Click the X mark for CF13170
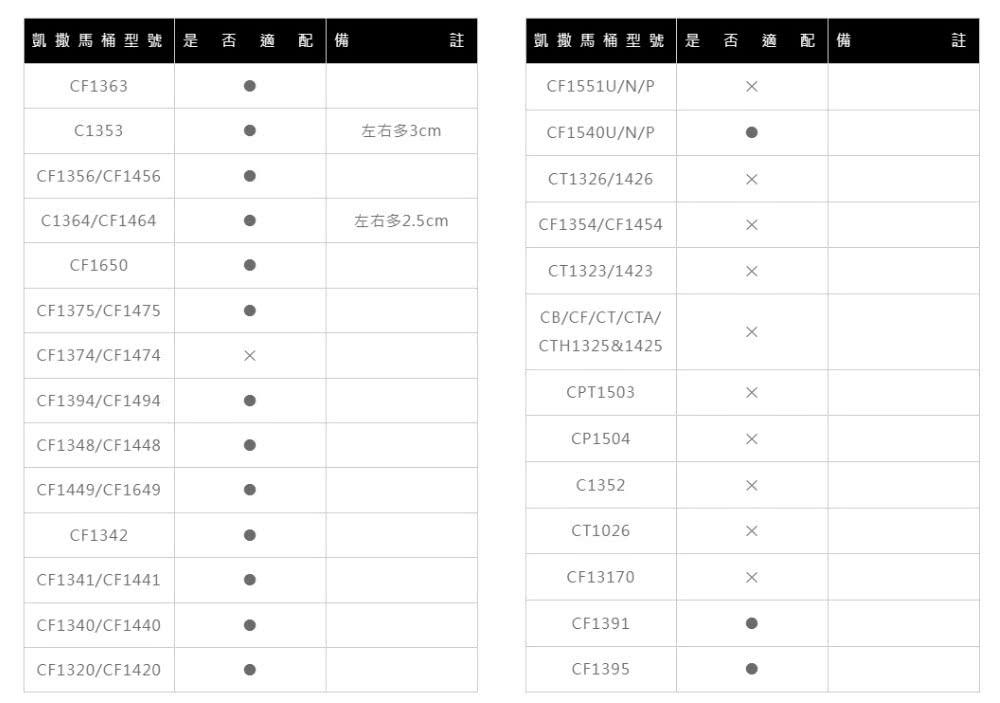Image resolution: width=1000 pixels, height=703 pixels. 752,577
